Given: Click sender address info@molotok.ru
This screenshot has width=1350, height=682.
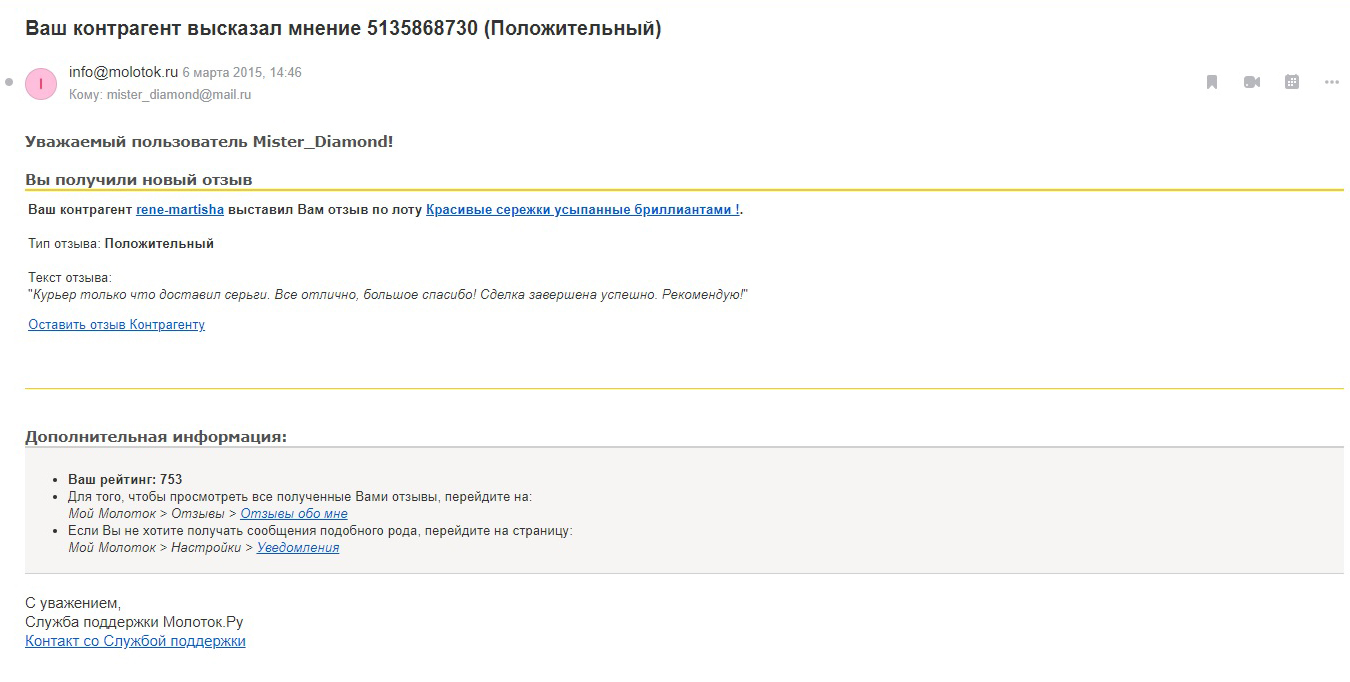Looking at the screenshot, I should 123,72.
